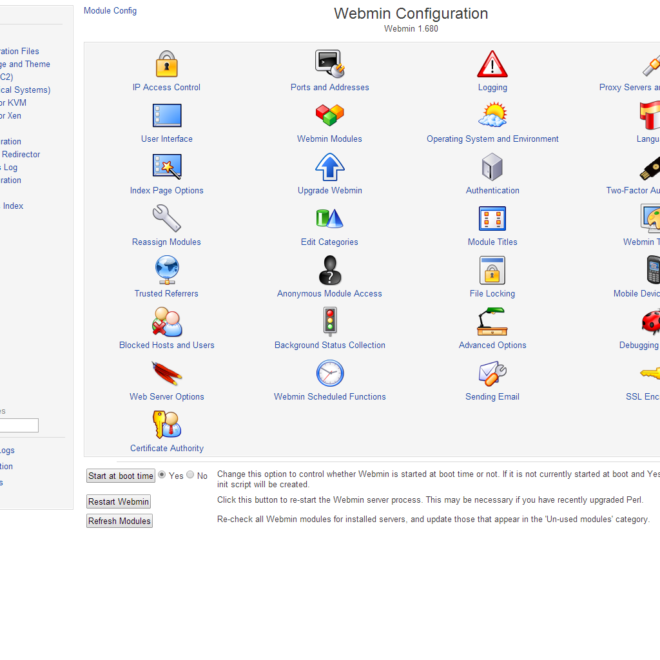Click the sidebar search input field

point(19,425)
